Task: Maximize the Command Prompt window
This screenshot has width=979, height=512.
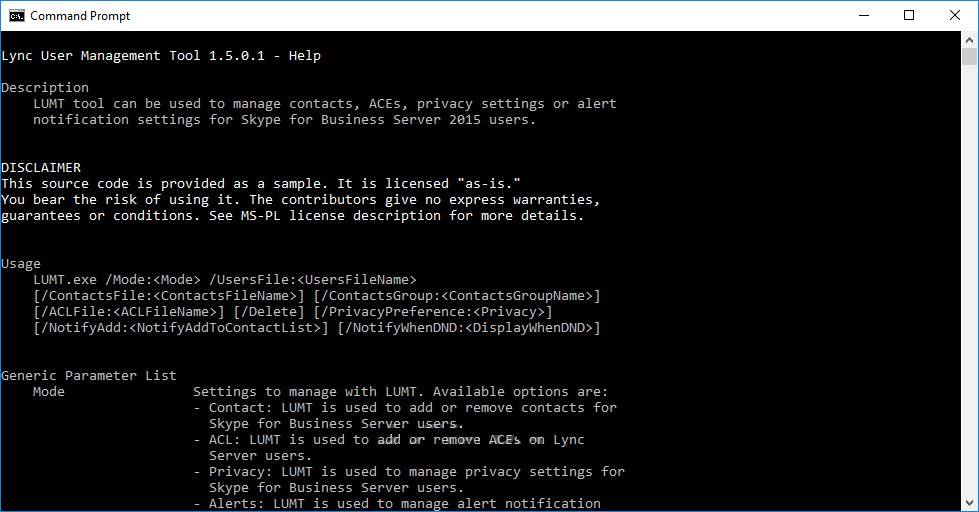Action: pyautogui.click(x=908, y=15)
